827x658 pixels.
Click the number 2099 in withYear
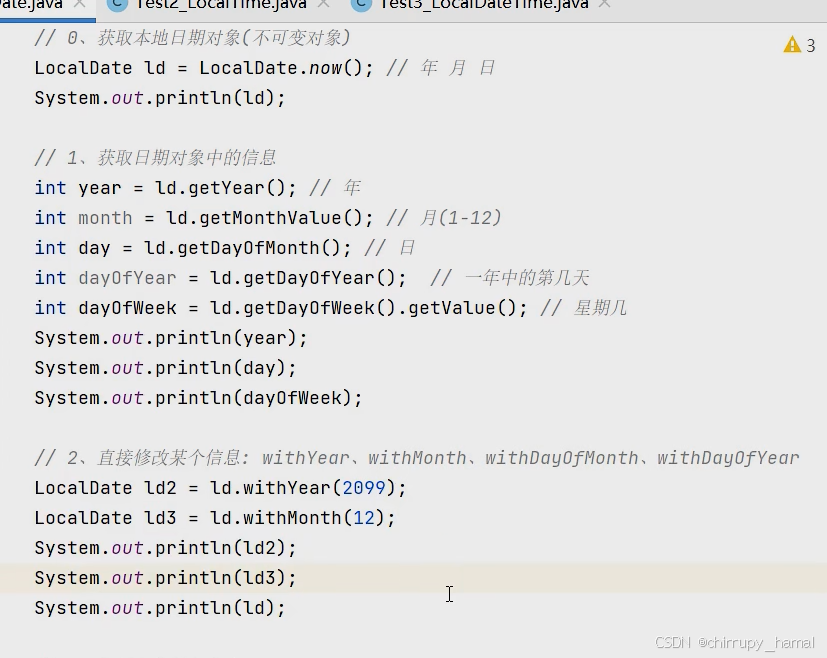364,488
